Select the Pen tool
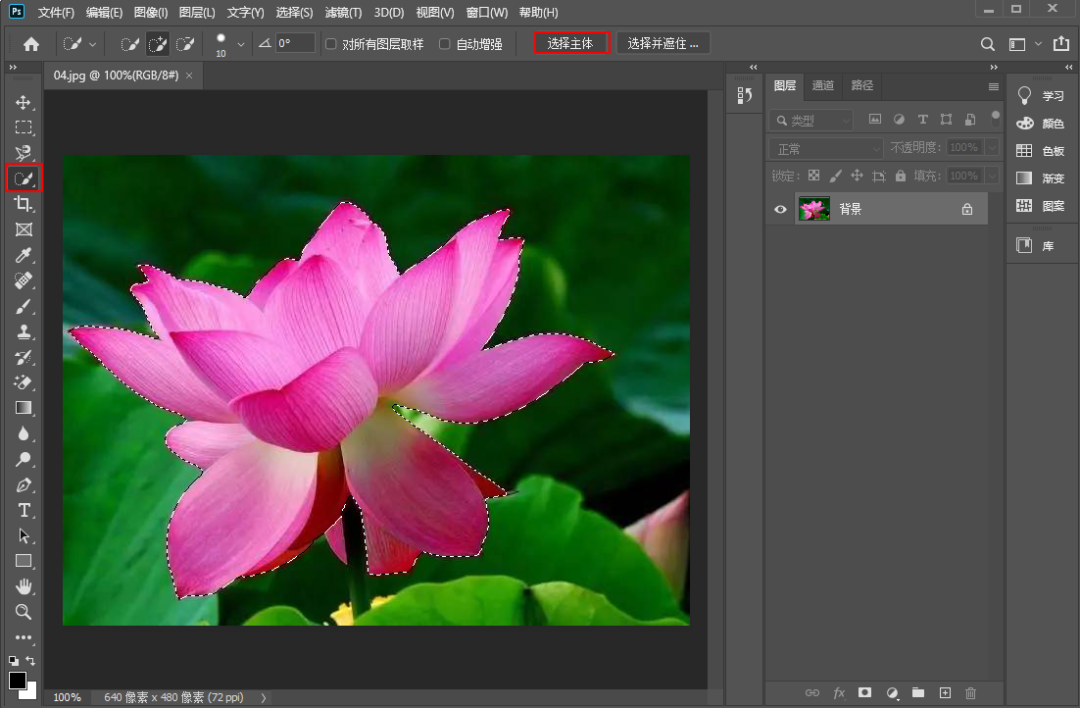This screenshot has height=708, width=1080. (x=23, y=485)
